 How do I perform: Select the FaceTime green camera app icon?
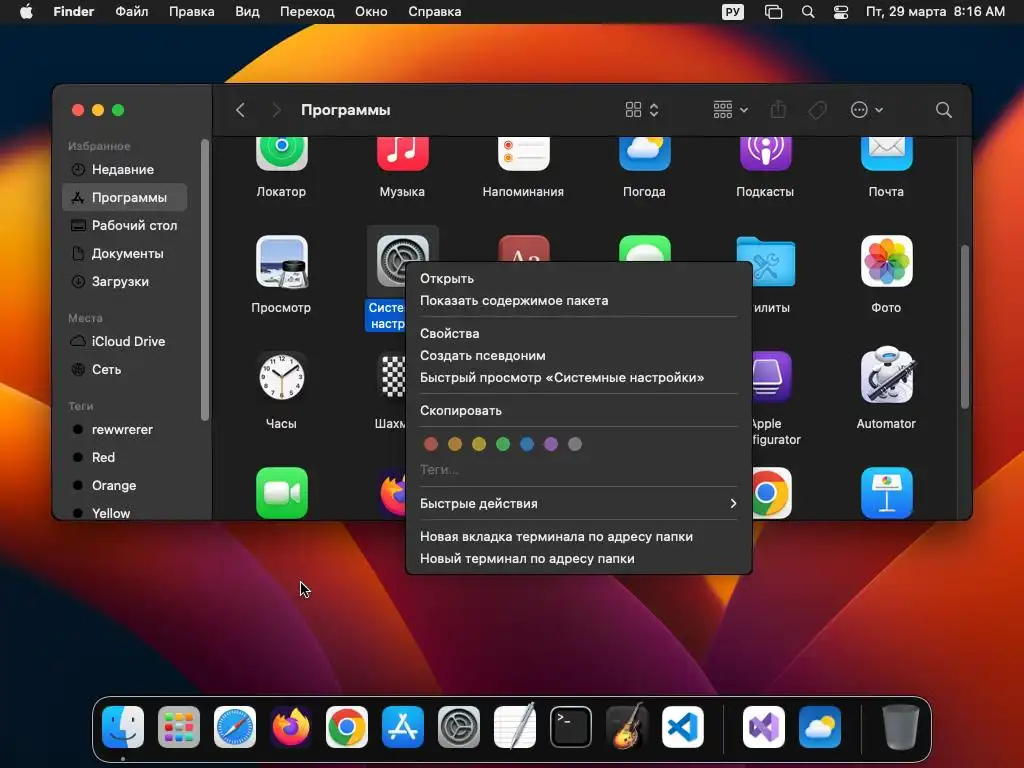pyautogui.click(x=281, y=493)
